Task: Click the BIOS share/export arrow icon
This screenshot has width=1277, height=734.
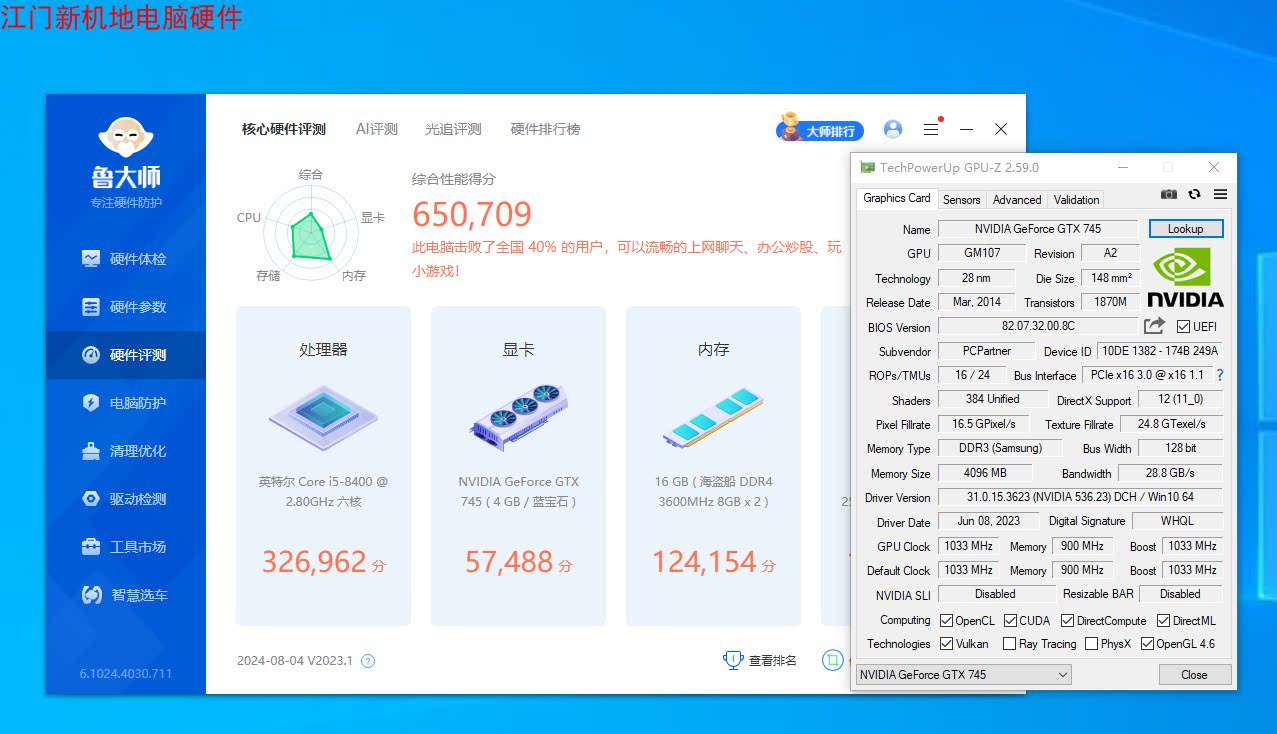Action: [1154, 326]
